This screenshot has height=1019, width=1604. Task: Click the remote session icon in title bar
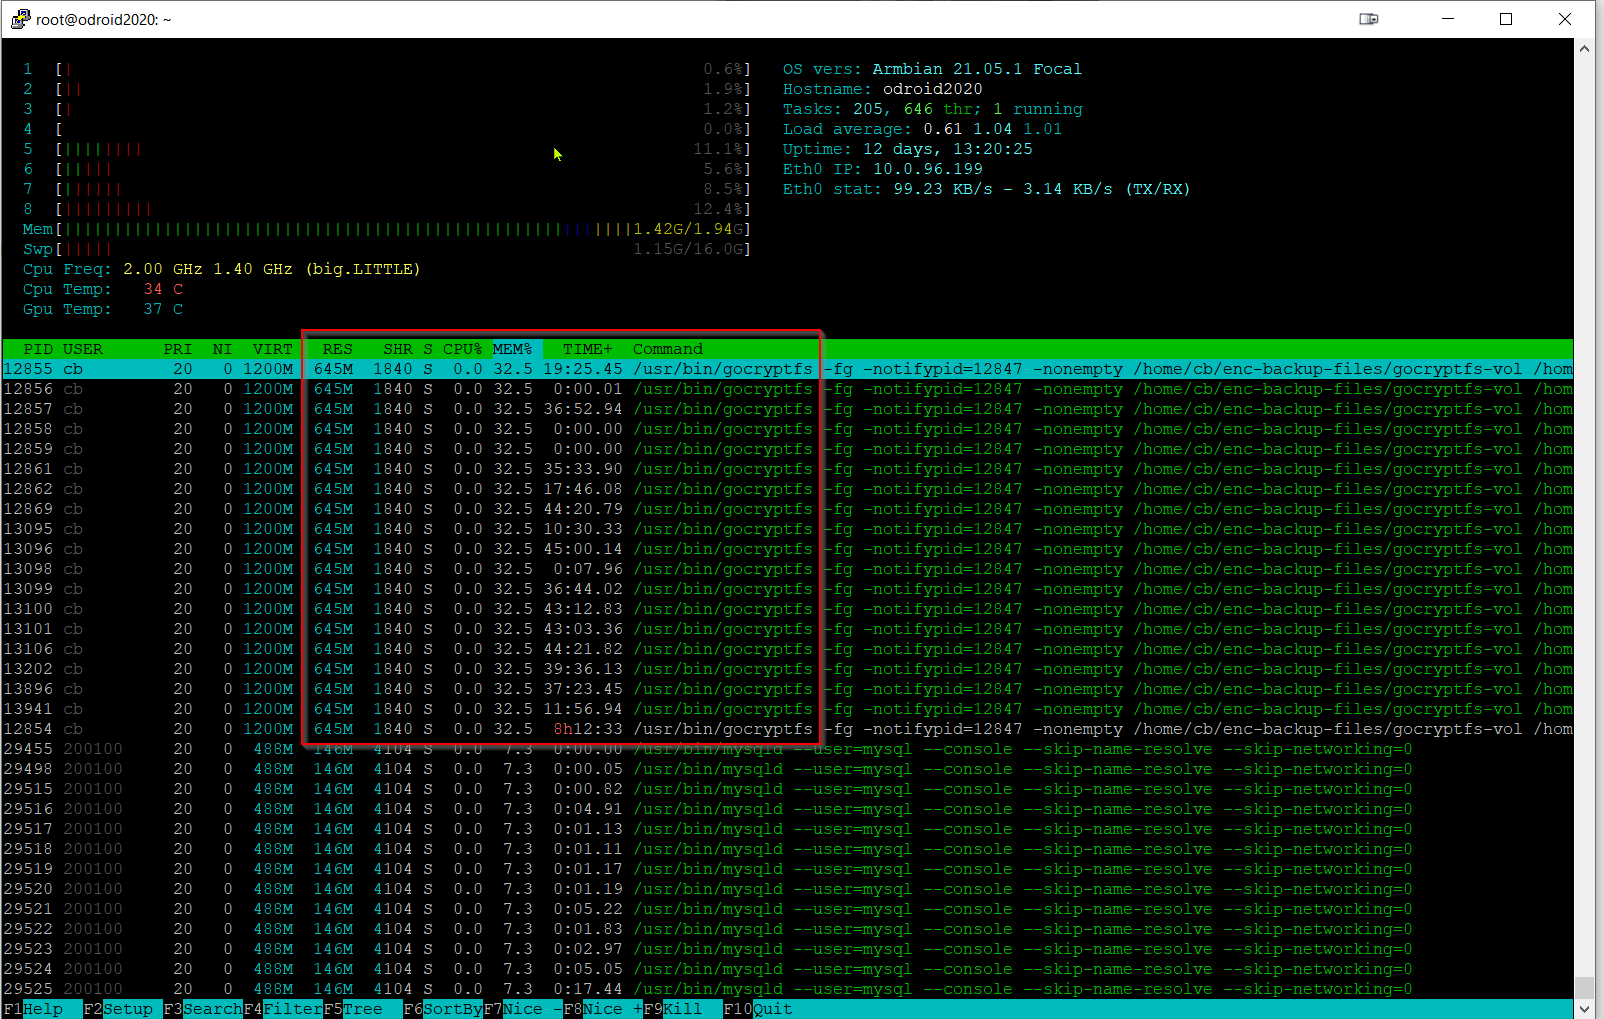[x=1369, y=19]
